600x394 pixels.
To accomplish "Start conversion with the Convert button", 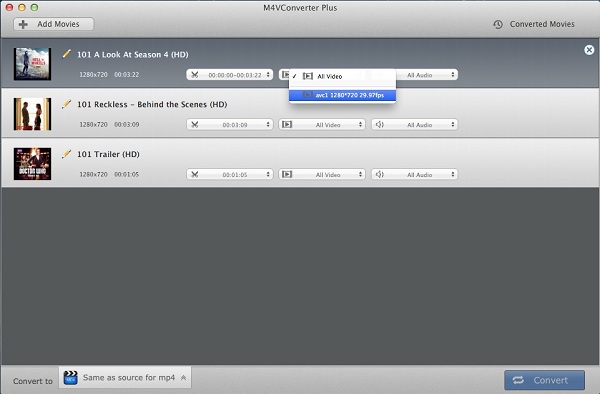I will point(544,380).
